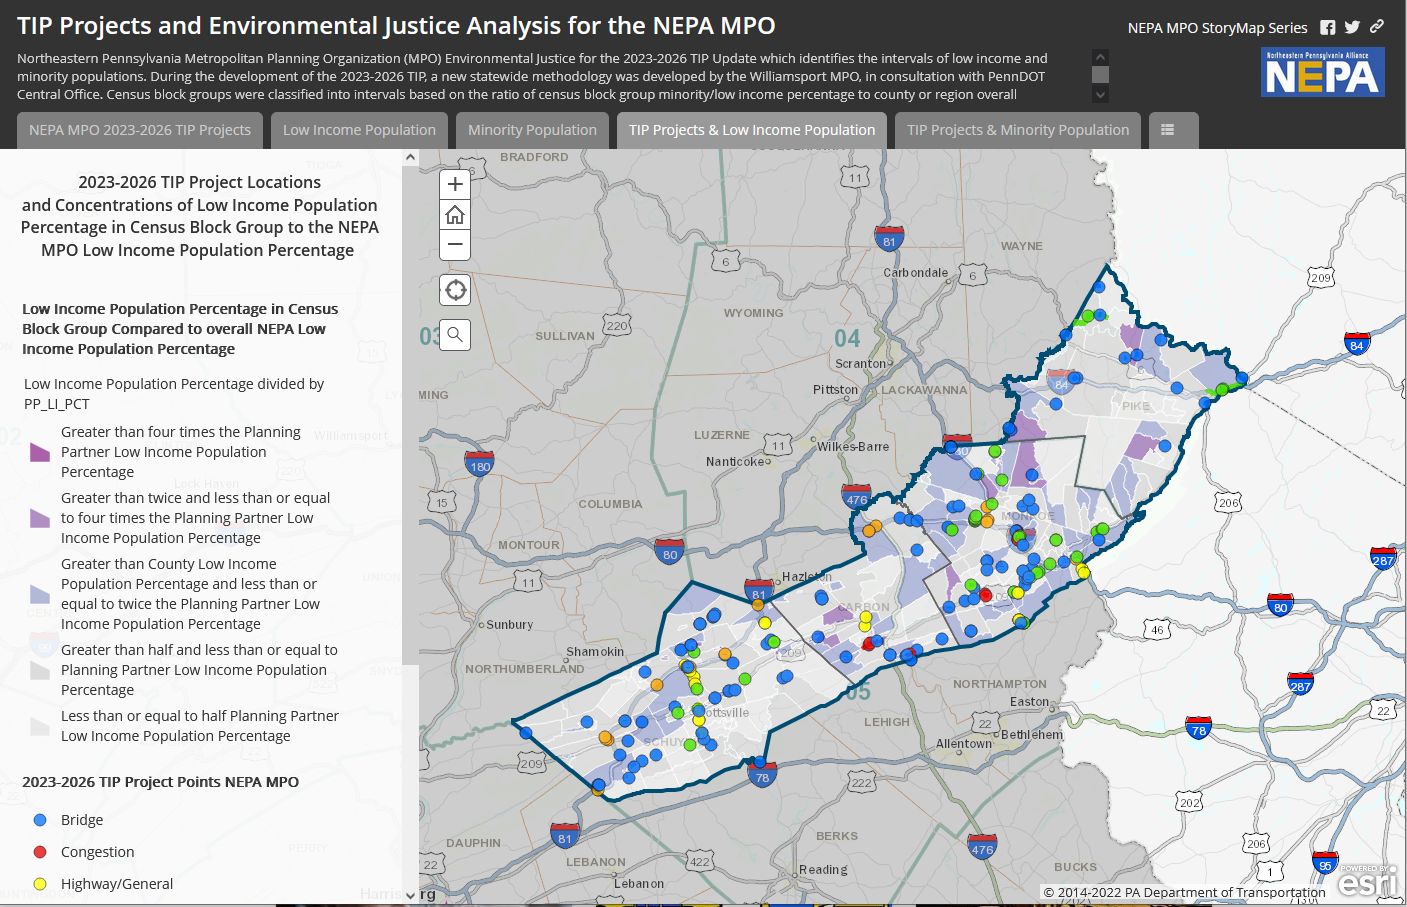Click the 'PP_LI_PCT' field name text
This screenshot has height=907, width=1407.
(x=57, y=404)
